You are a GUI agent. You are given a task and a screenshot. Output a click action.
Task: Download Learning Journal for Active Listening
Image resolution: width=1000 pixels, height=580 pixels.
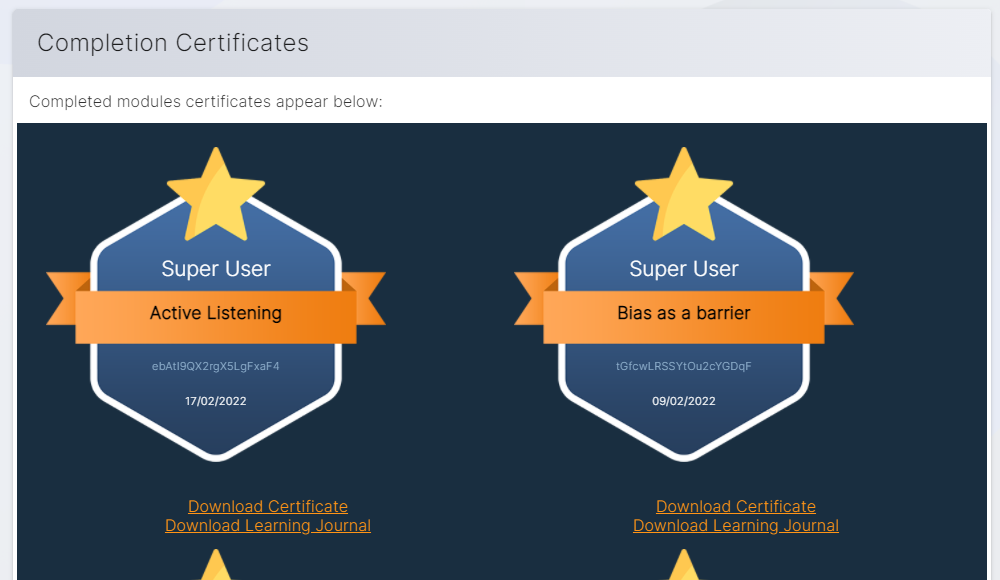tap(268, 526)
